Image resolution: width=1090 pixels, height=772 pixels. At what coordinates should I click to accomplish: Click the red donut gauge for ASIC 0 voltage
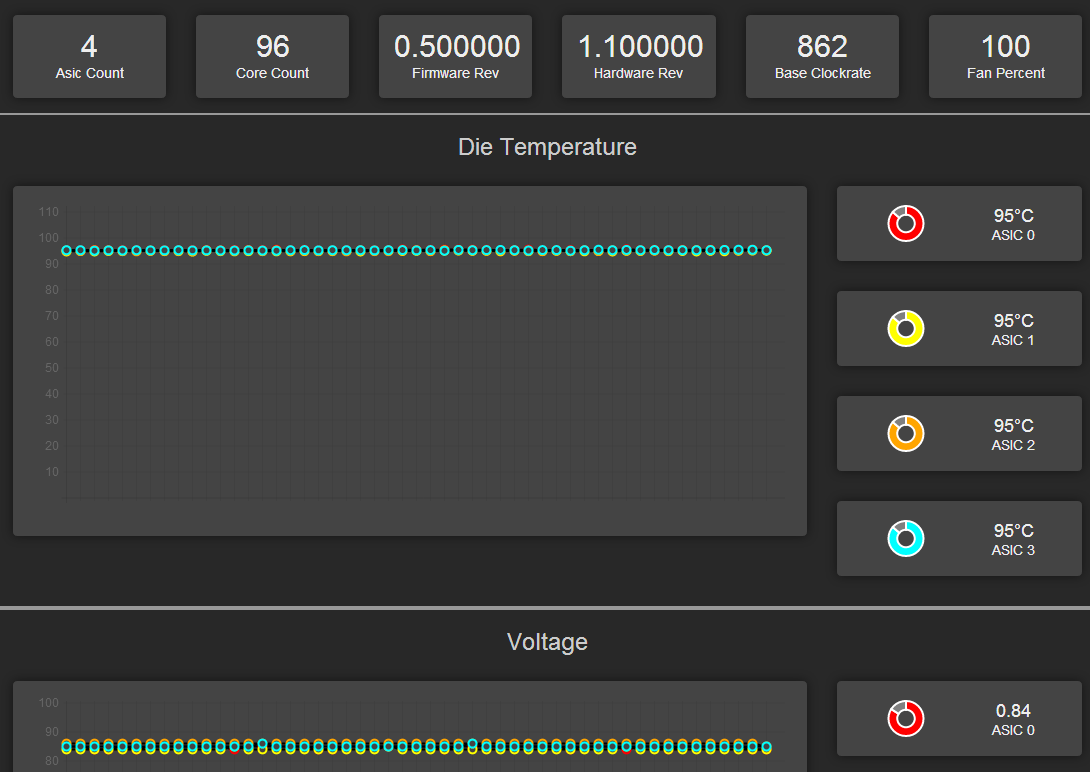(x=906, y=718)
